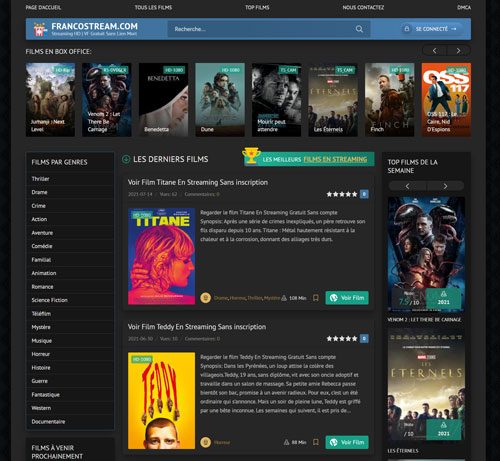Click the FrancoStream popcorn logo

click(40, 29)
